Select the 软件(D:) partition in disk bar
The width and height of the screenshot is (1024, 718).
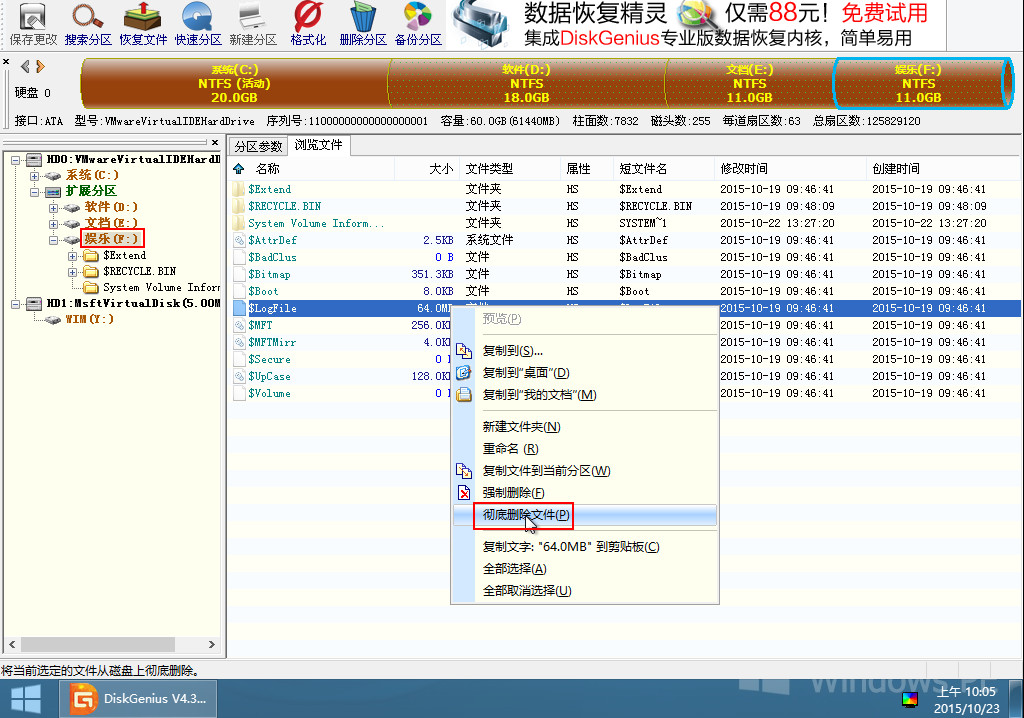coord(526,83)
